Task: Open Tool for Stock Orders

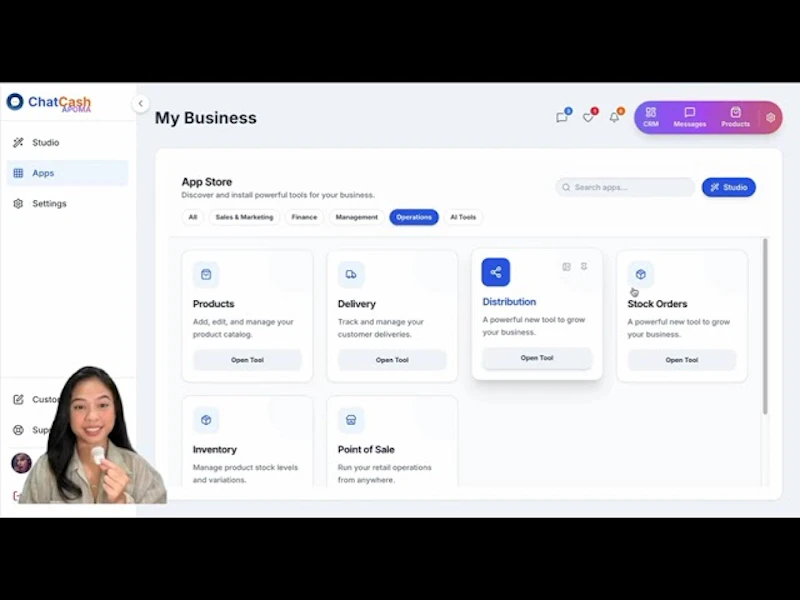Action: pos(682,360)
